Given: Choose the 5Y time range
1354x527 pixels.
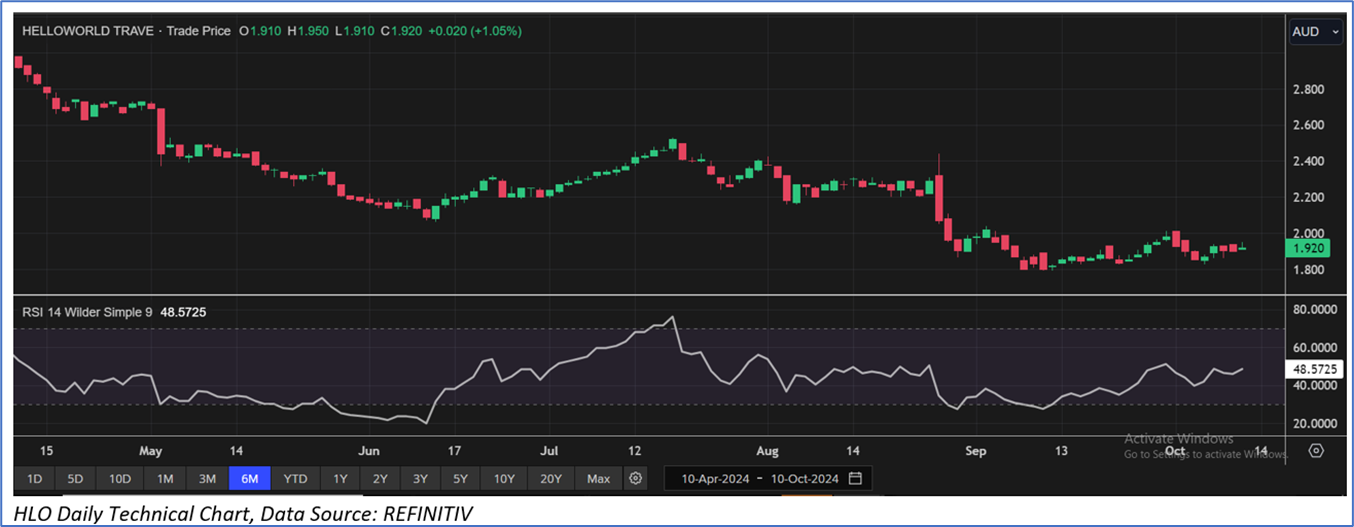Looking at the screenshot, I should 459,479.
